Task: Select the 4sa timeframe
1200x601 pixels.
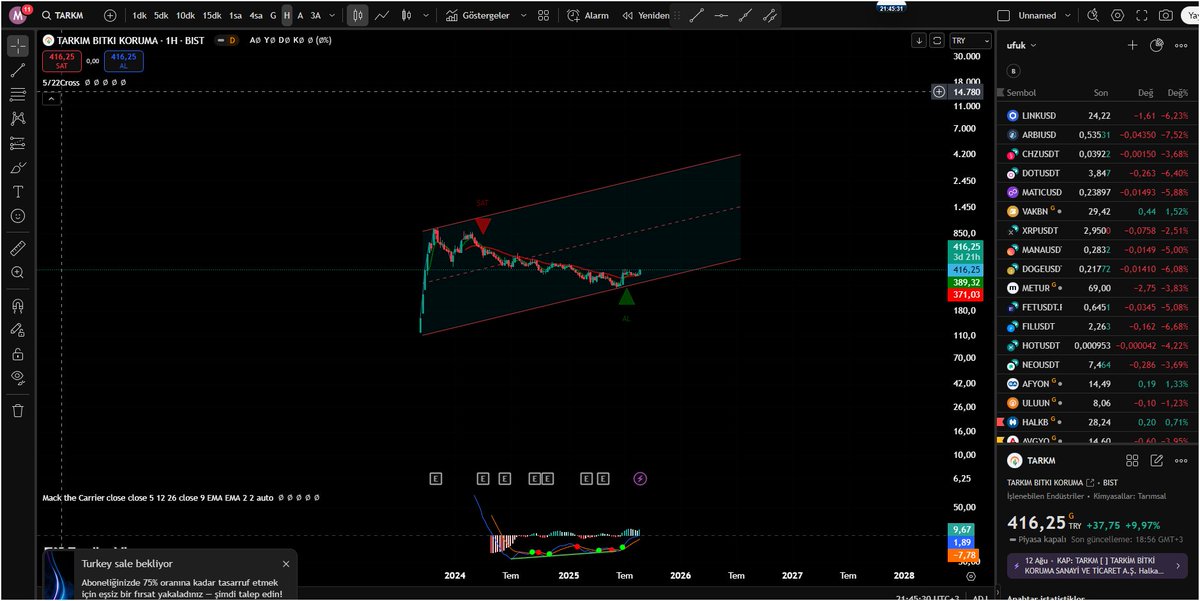Action: tap(256, 16)
